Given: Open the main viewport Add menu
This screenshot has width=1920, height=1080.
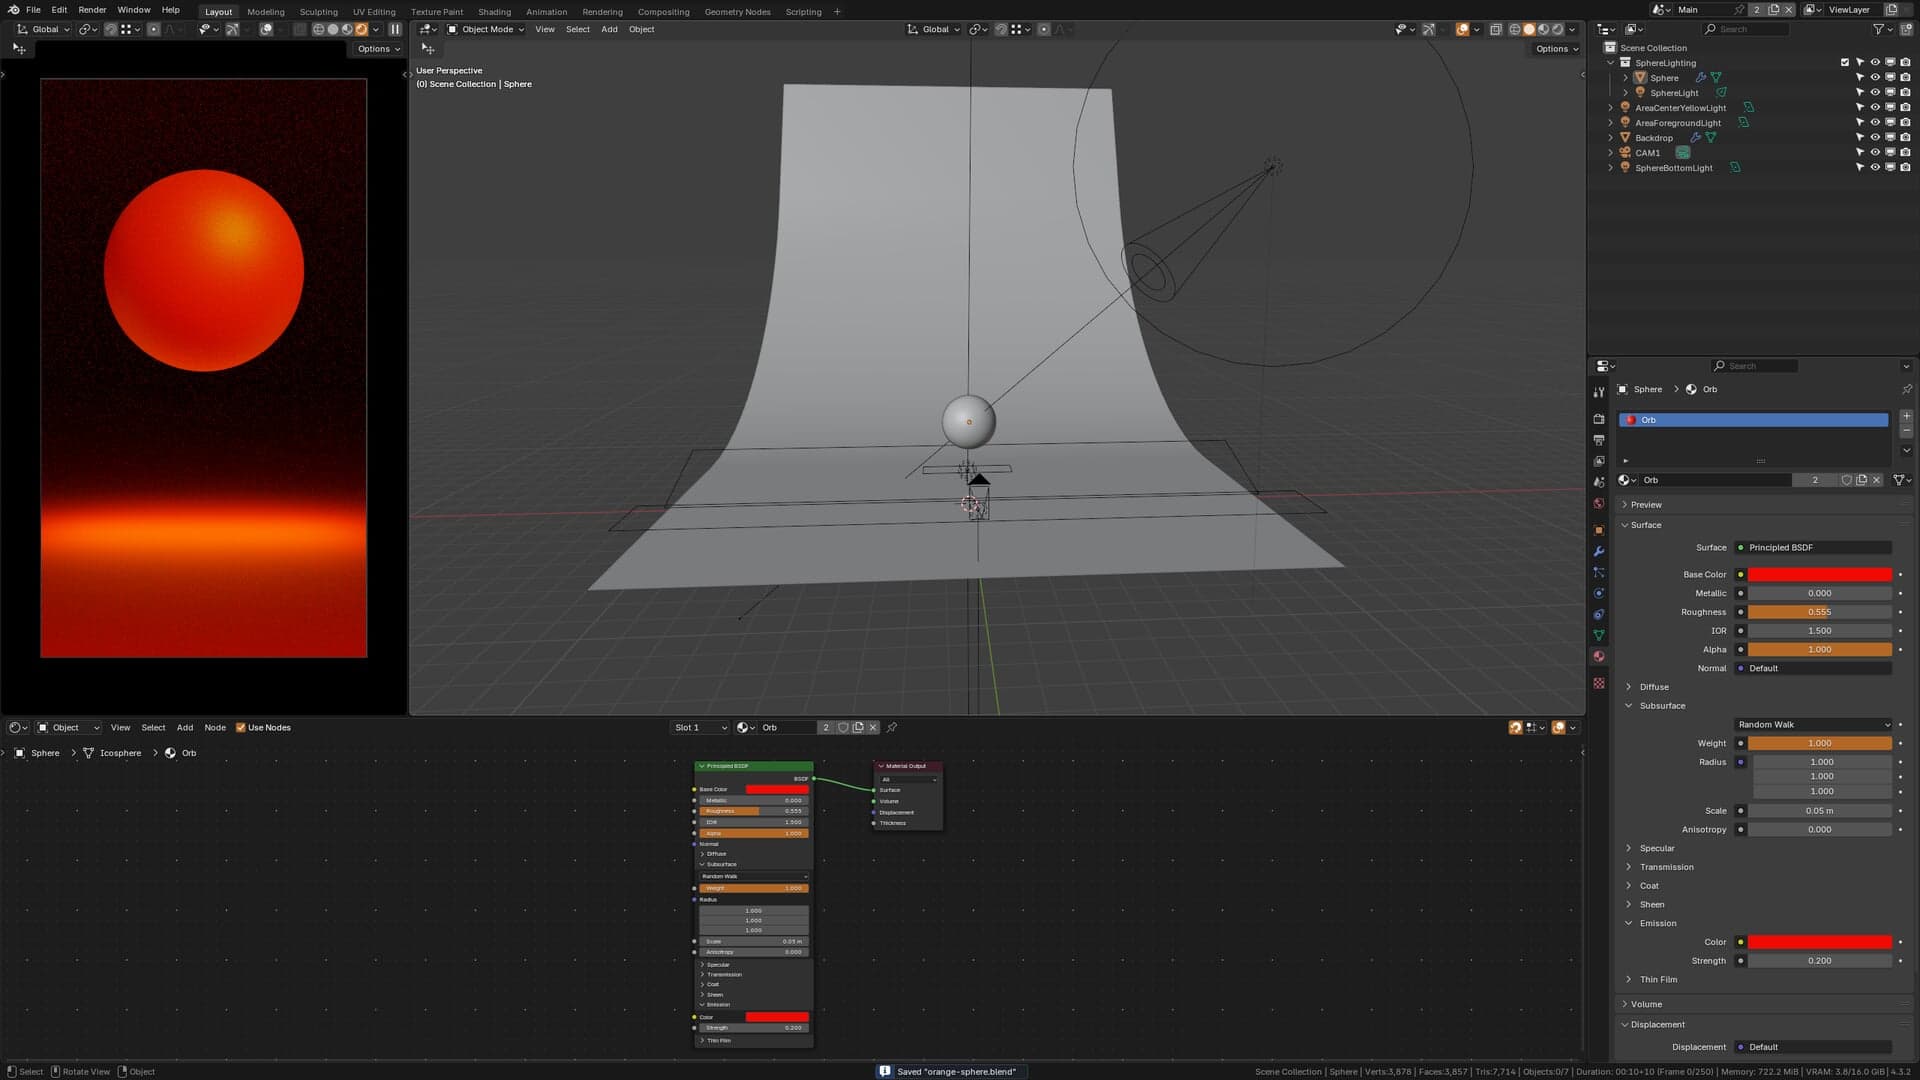Looking at the screenshot, I should (x=609, y=29).
